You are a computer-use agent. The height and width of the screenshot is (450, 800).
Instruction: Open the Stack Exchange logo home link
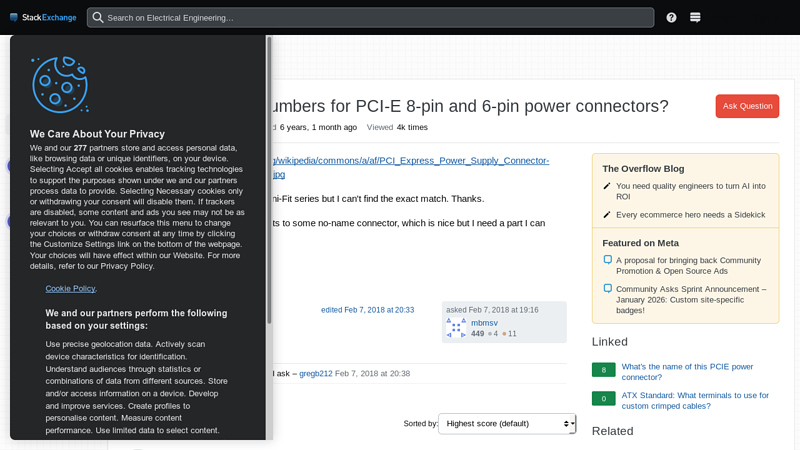[x=43, y=17]
